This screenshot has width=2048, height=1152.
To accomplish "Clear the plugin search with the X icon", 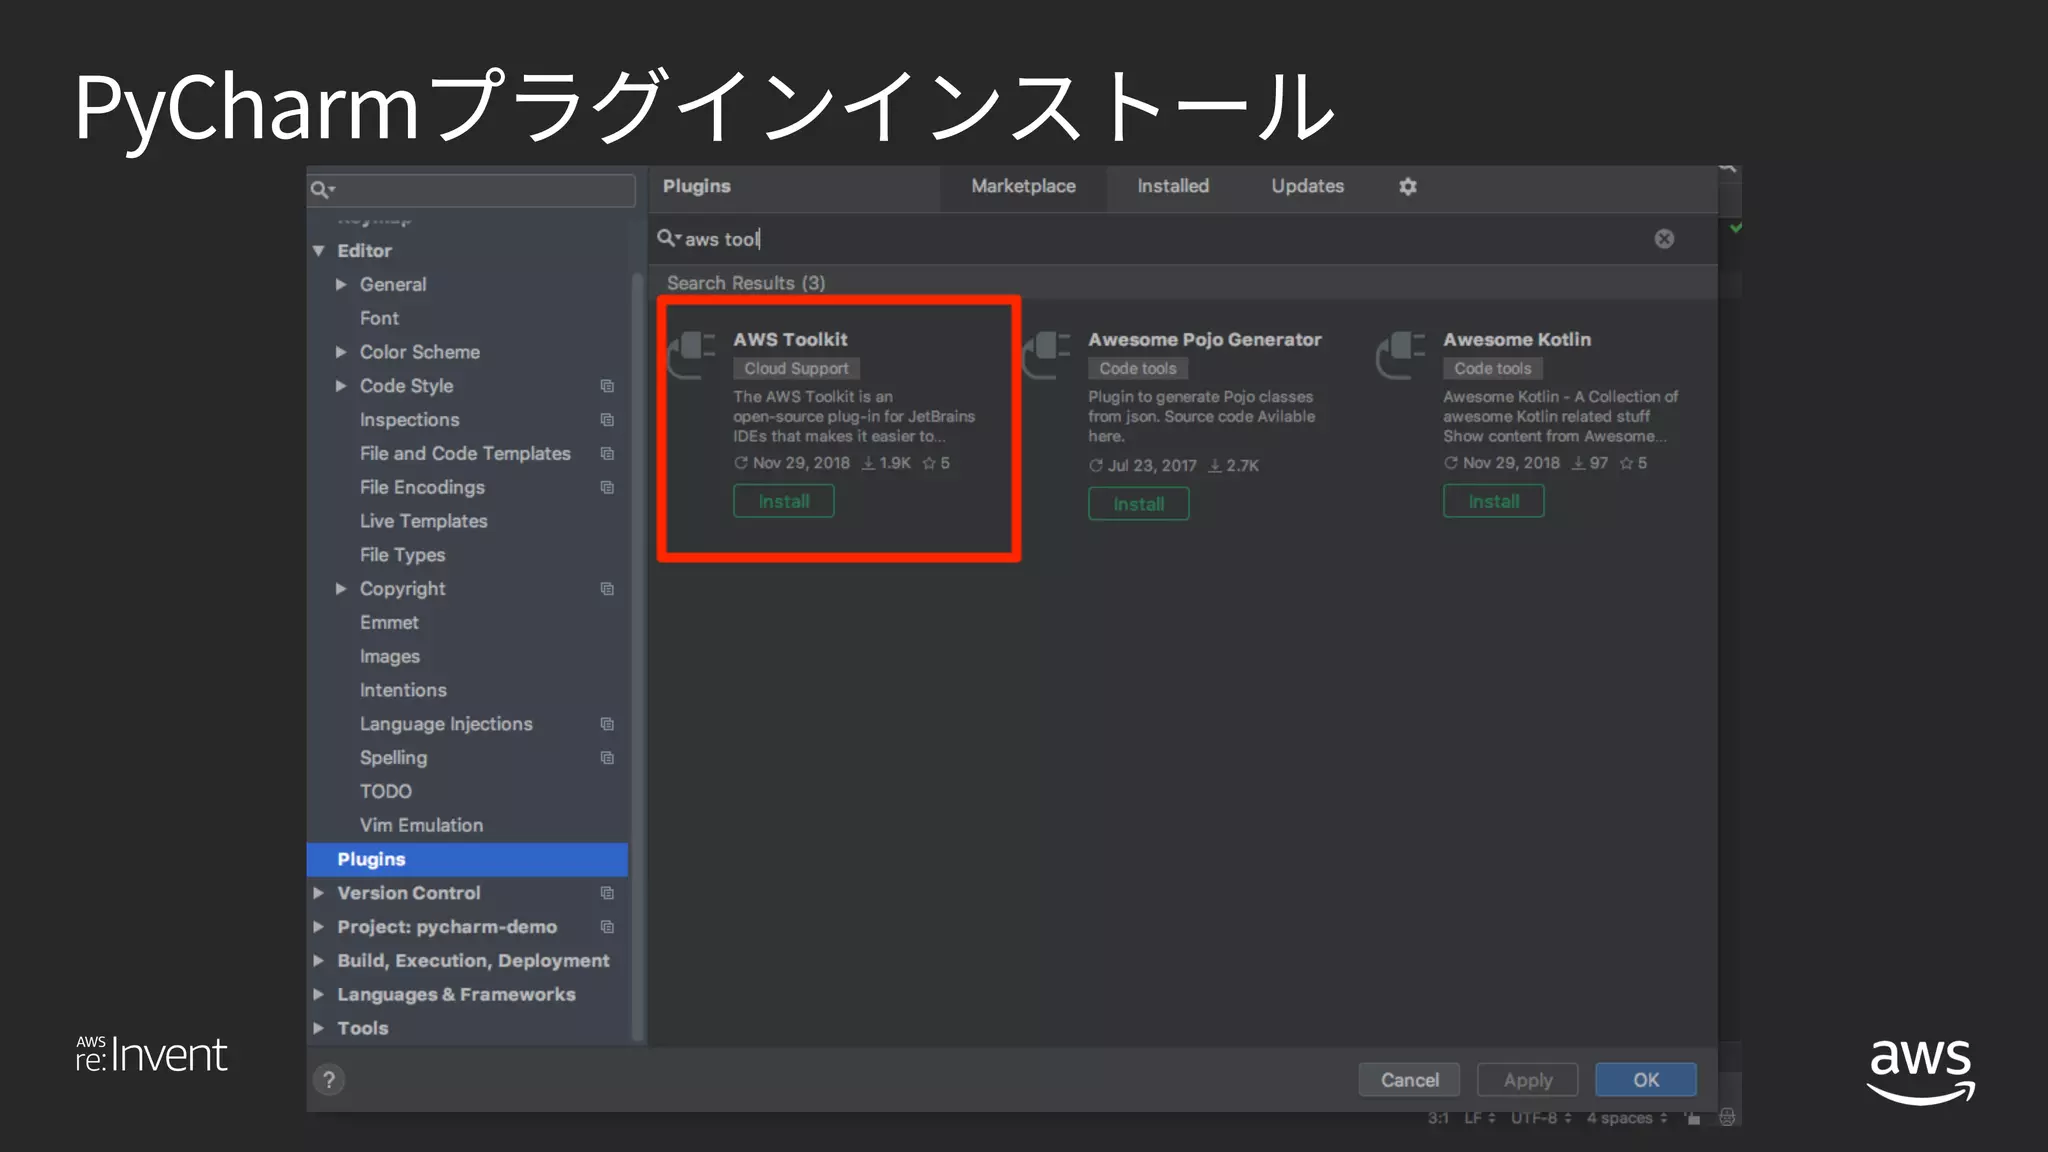I will 1664,239.
